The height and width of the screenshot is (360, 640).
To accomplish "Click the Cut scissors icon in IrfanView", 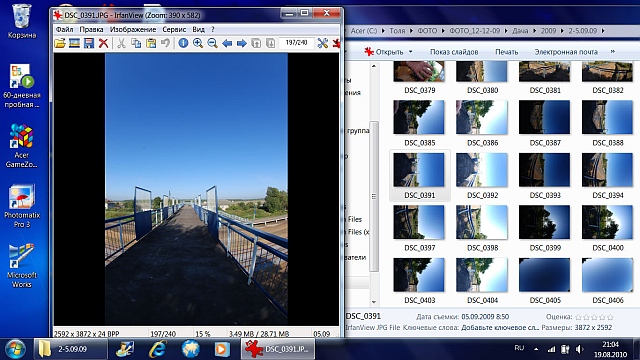I will (x=121, y=43).
